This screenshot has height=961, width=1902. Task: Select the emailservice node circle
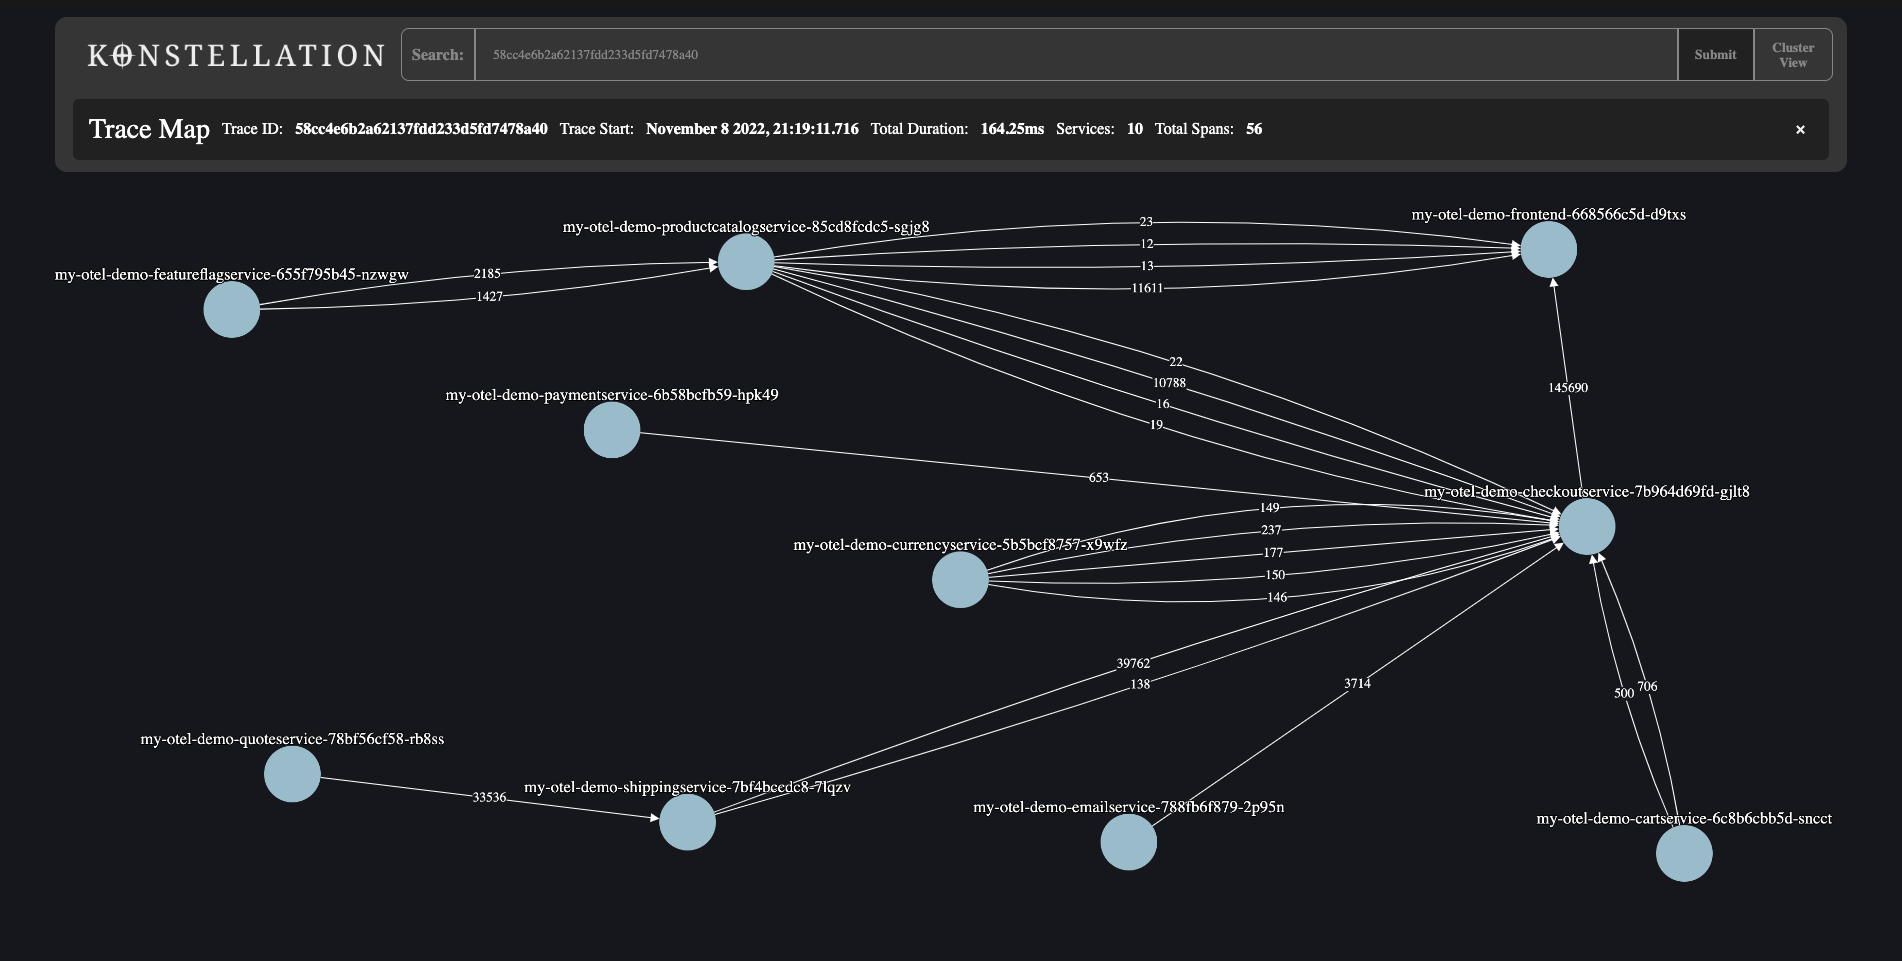click(1129, 842)
